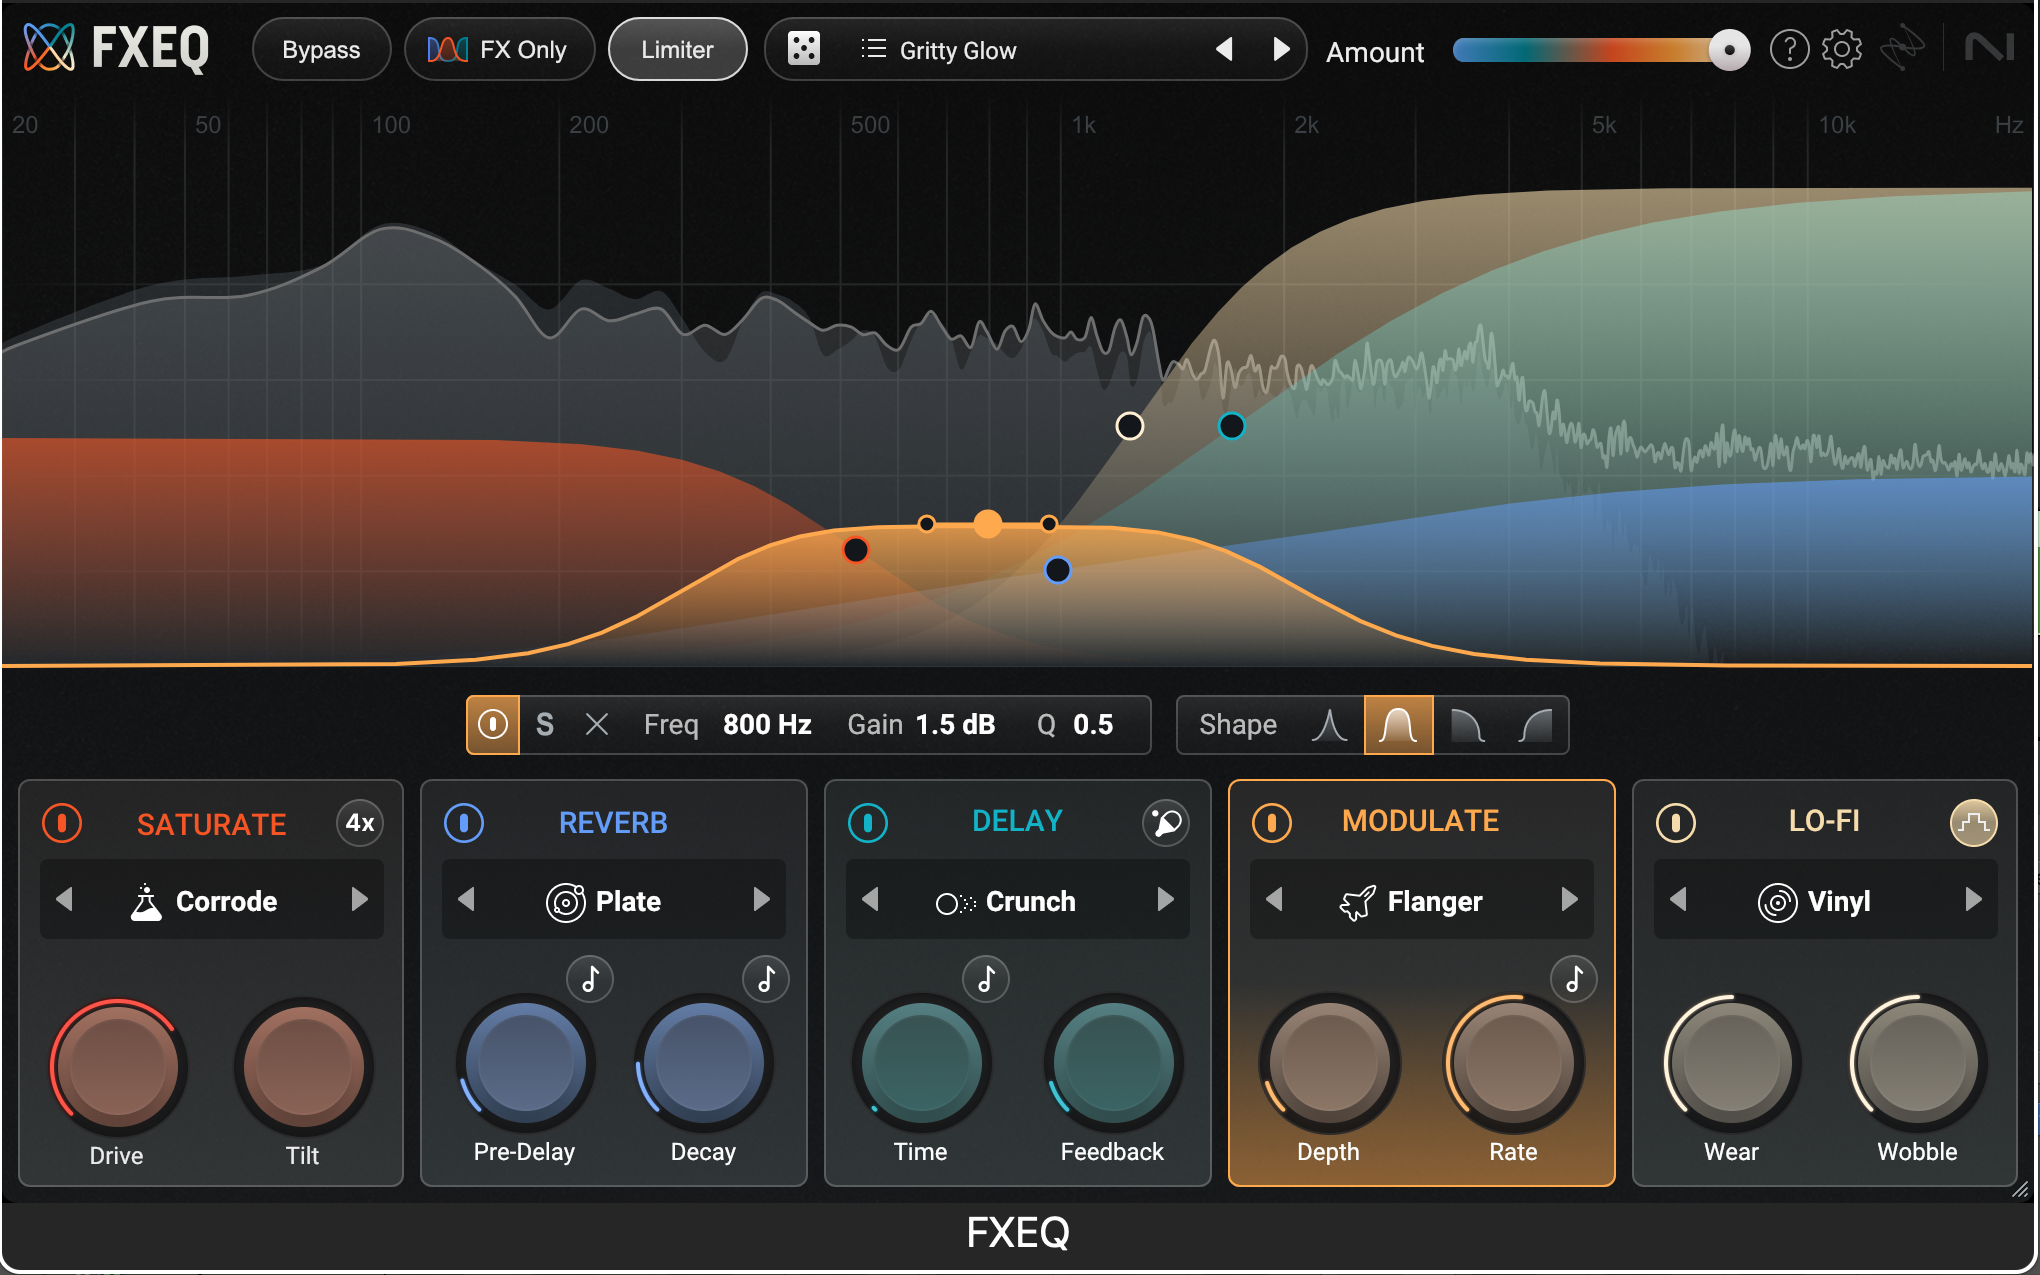Enable the FX Only button

[x=499, y=49]
